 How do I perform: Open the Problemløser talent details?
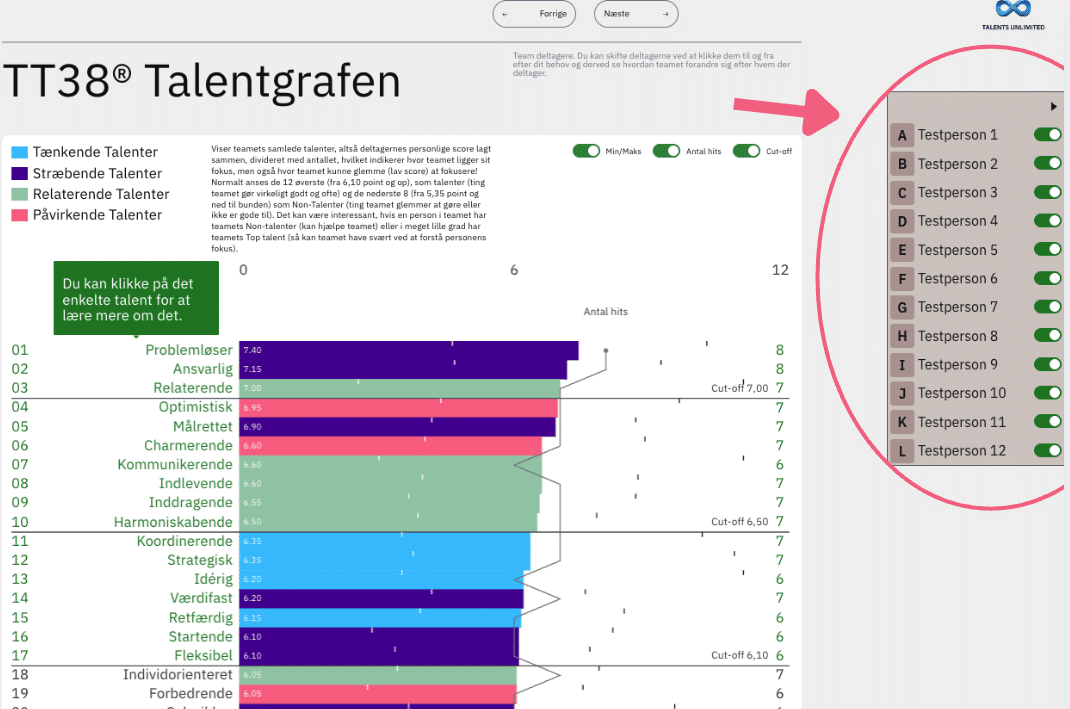(188, 350)
